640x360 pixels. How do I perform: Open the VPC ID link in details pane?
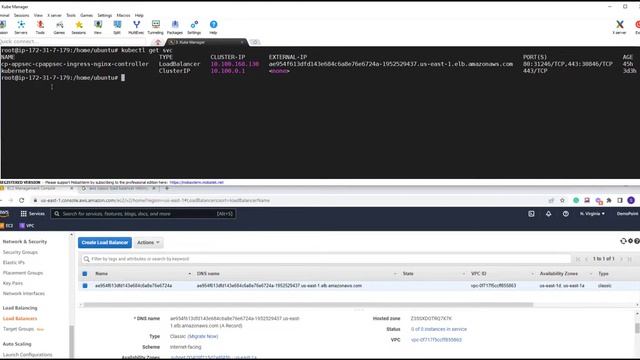click(436, 340)
